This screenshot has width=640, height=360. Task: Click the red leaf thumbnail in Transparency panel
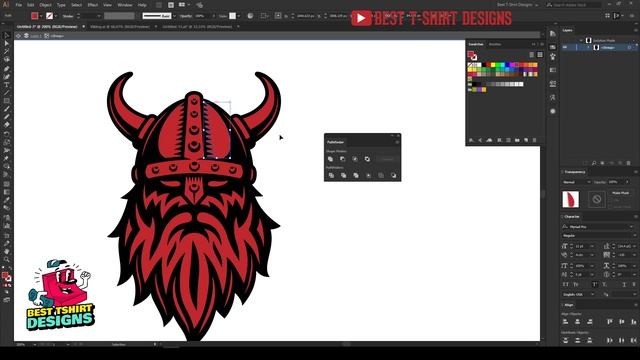[x=571, y=199]
